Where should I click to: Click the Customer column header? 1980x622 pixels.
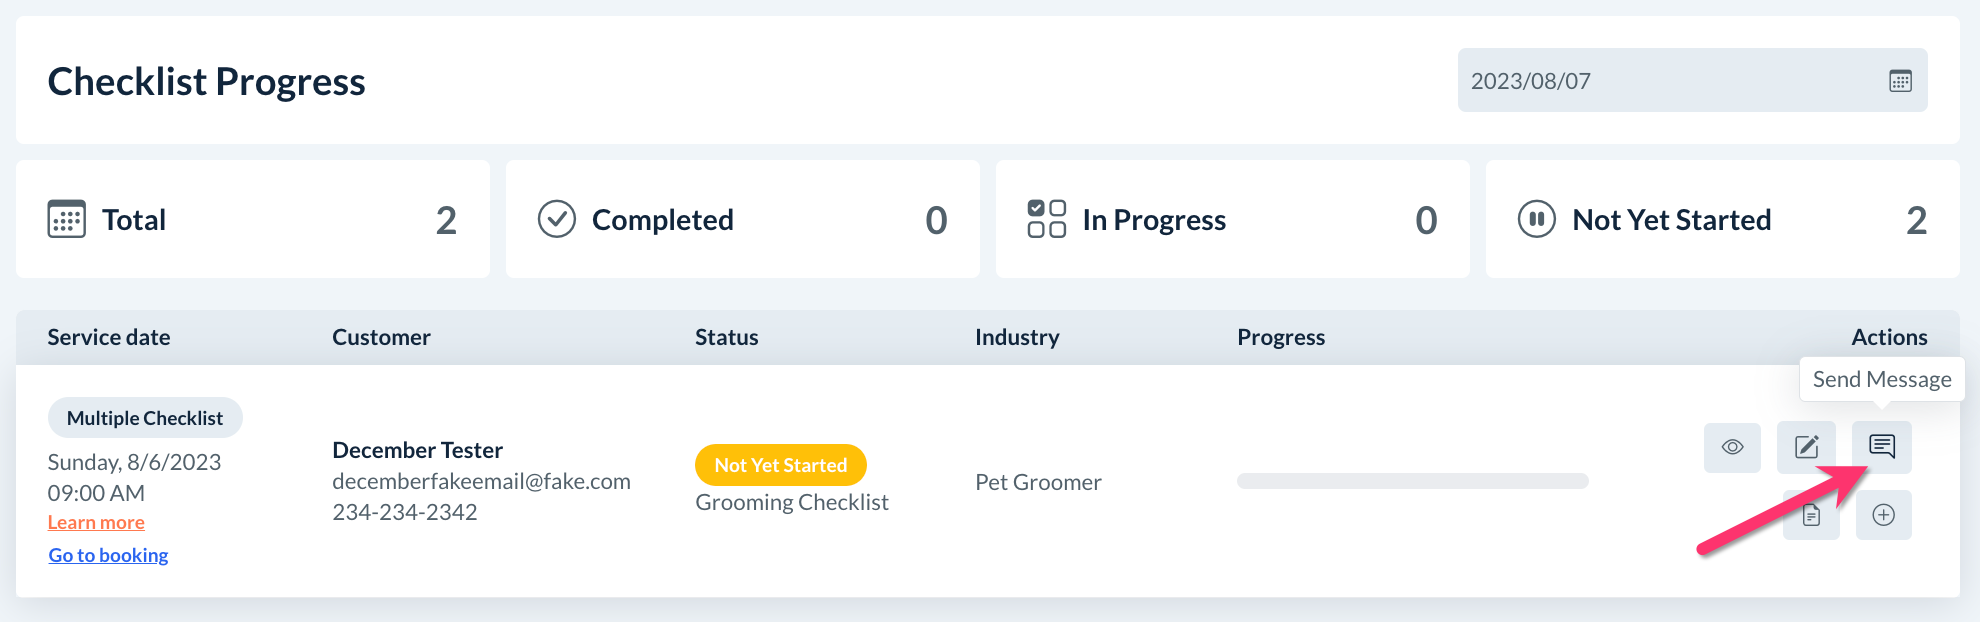[x=381, y=338]
